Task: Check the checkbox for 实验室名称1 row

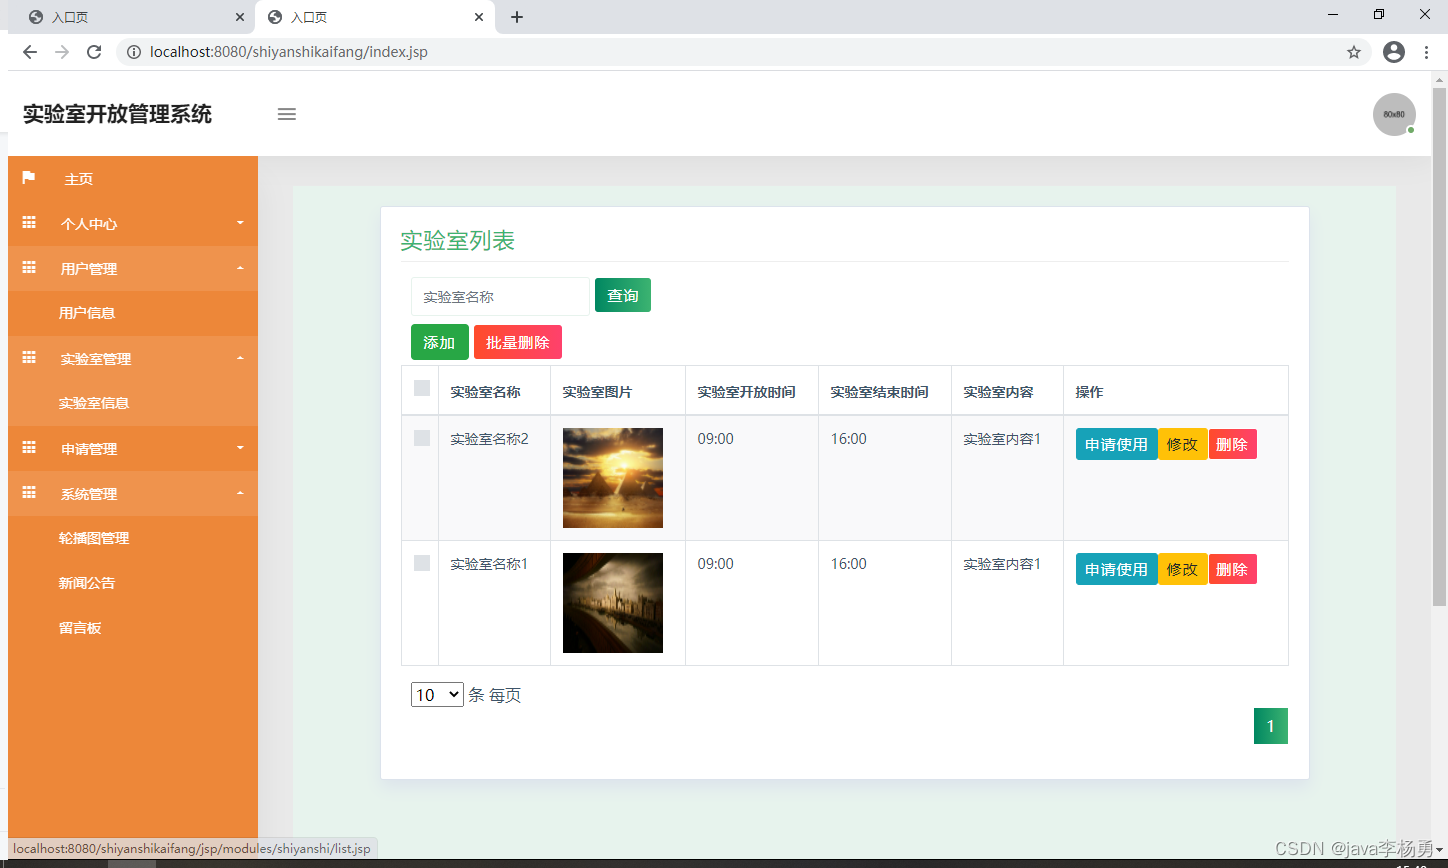Action: pos(421,563)
